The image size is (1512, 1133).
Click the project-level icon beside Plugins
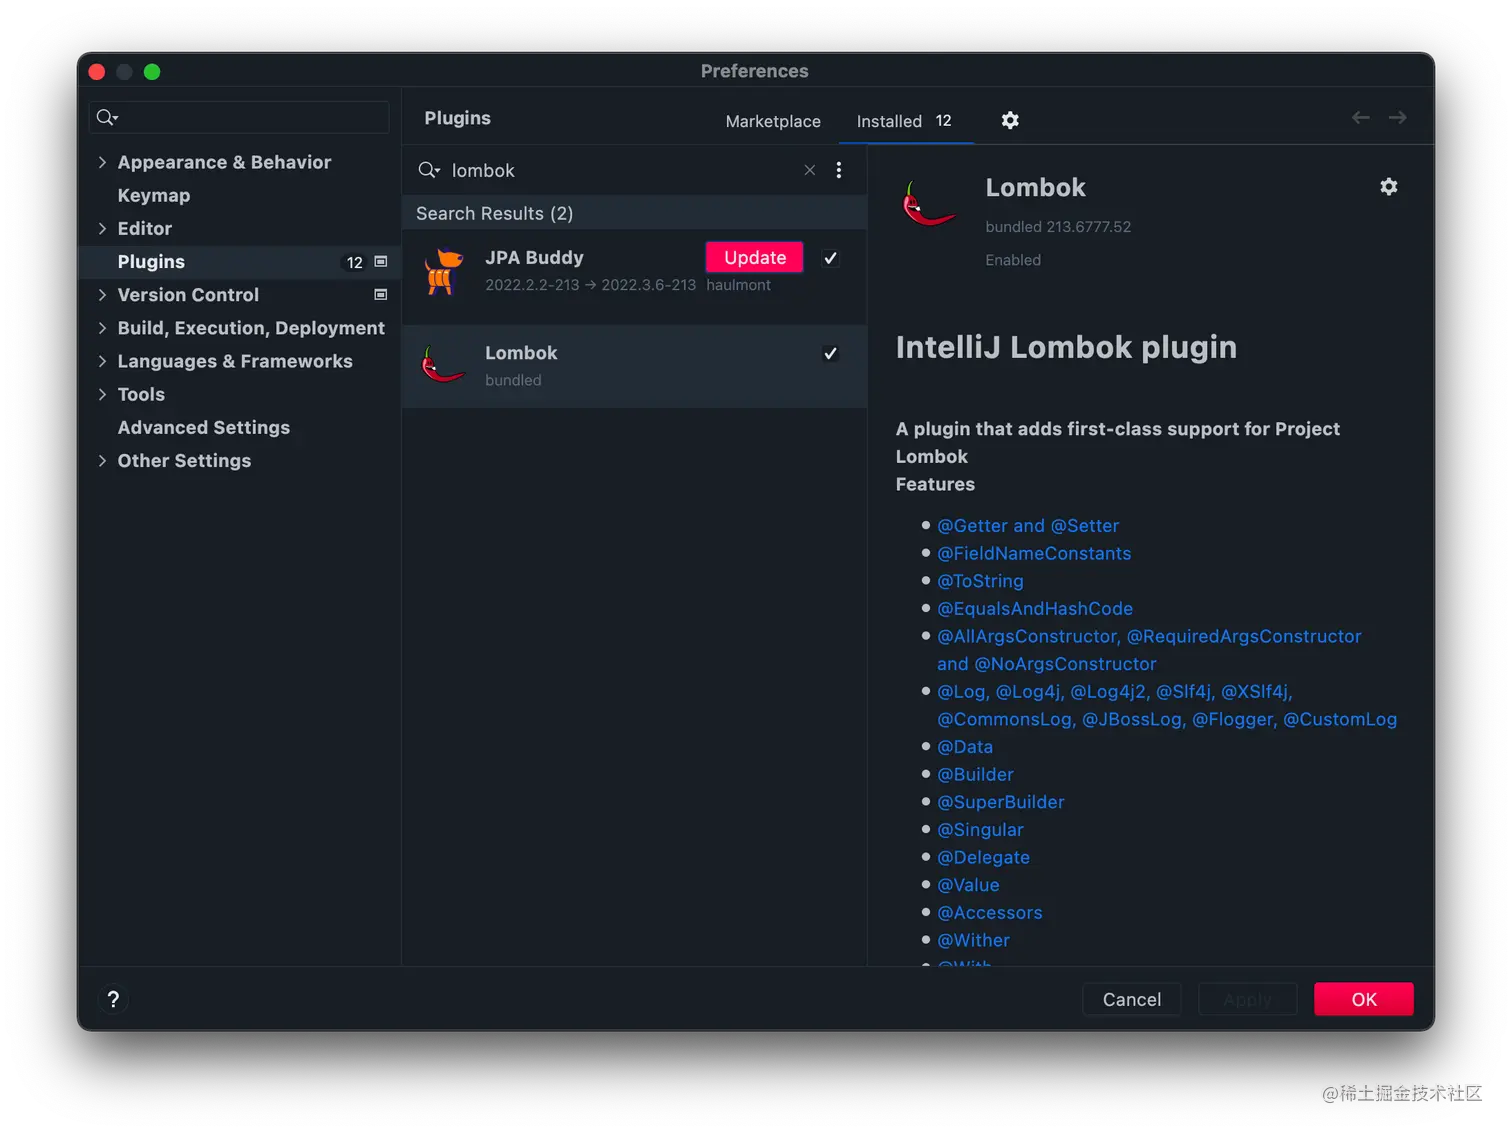tap(381, 262)
